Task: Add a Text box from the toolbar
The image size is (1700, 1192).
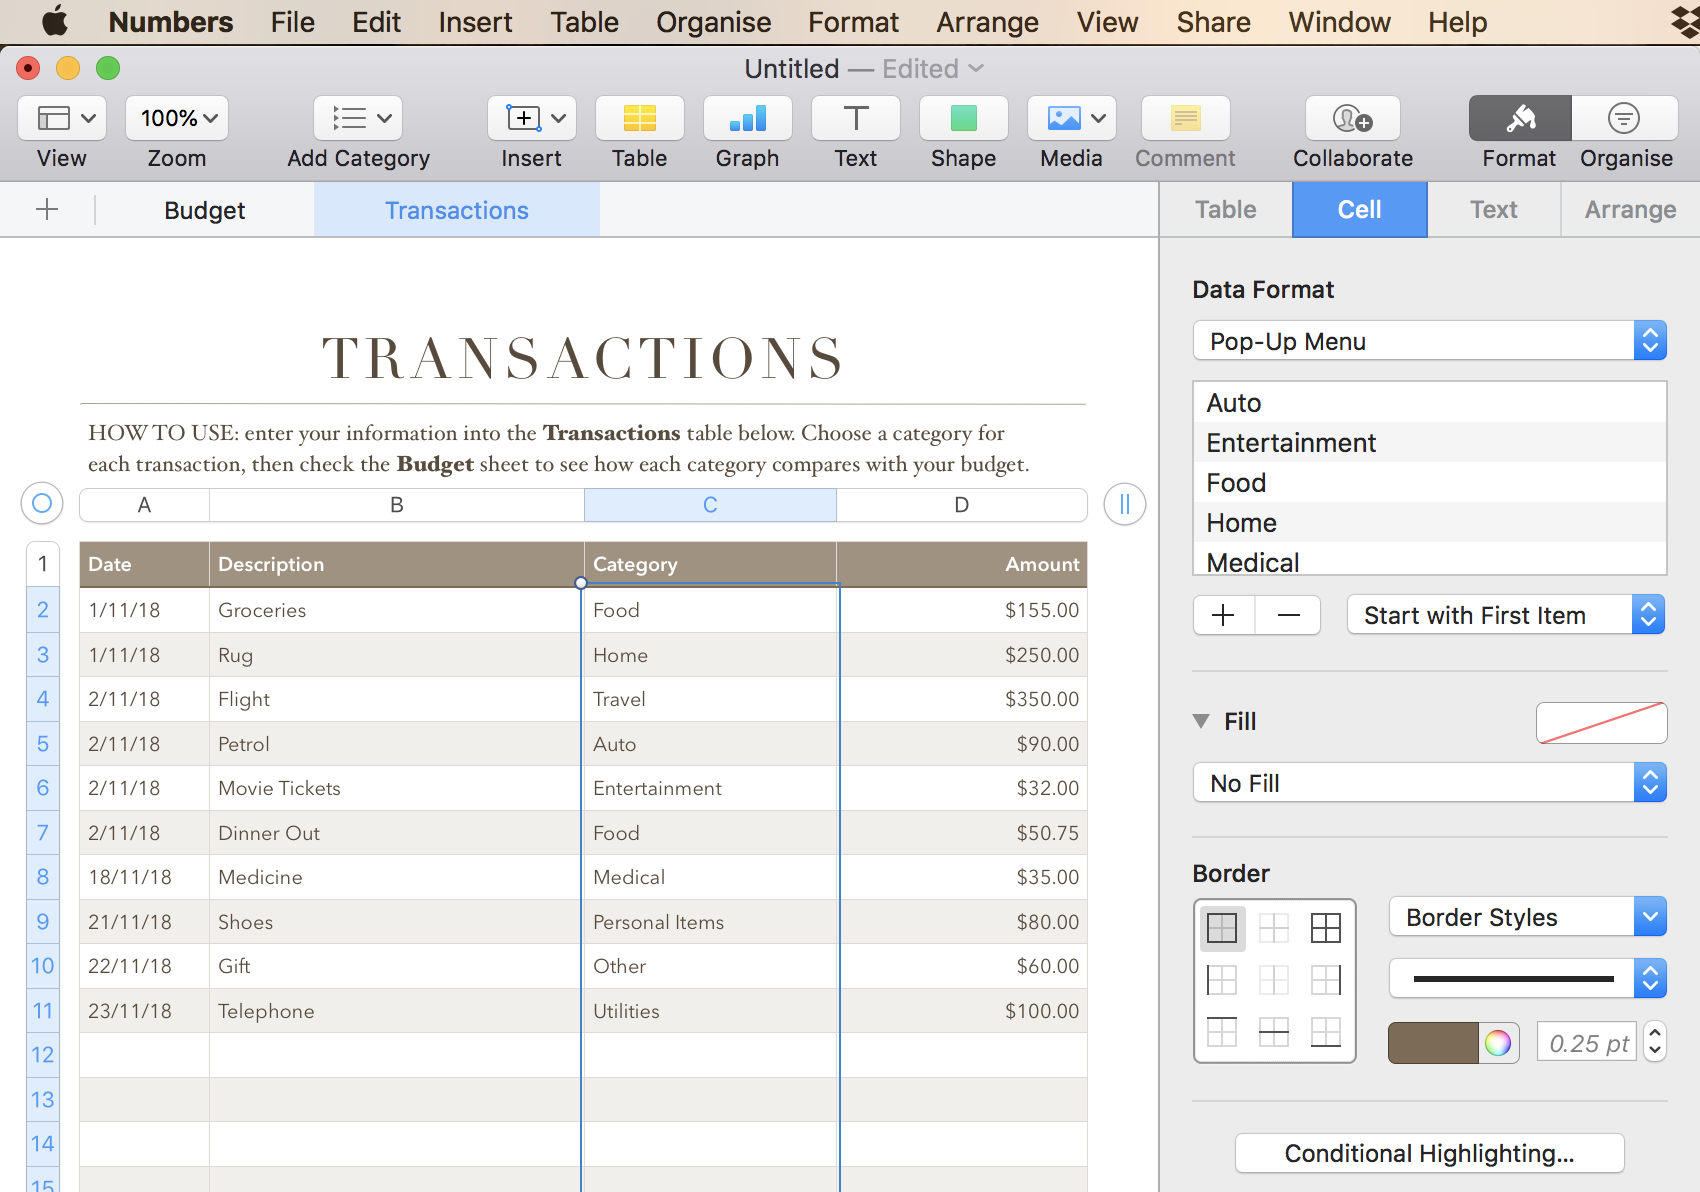Action: (x=856, y=118)
